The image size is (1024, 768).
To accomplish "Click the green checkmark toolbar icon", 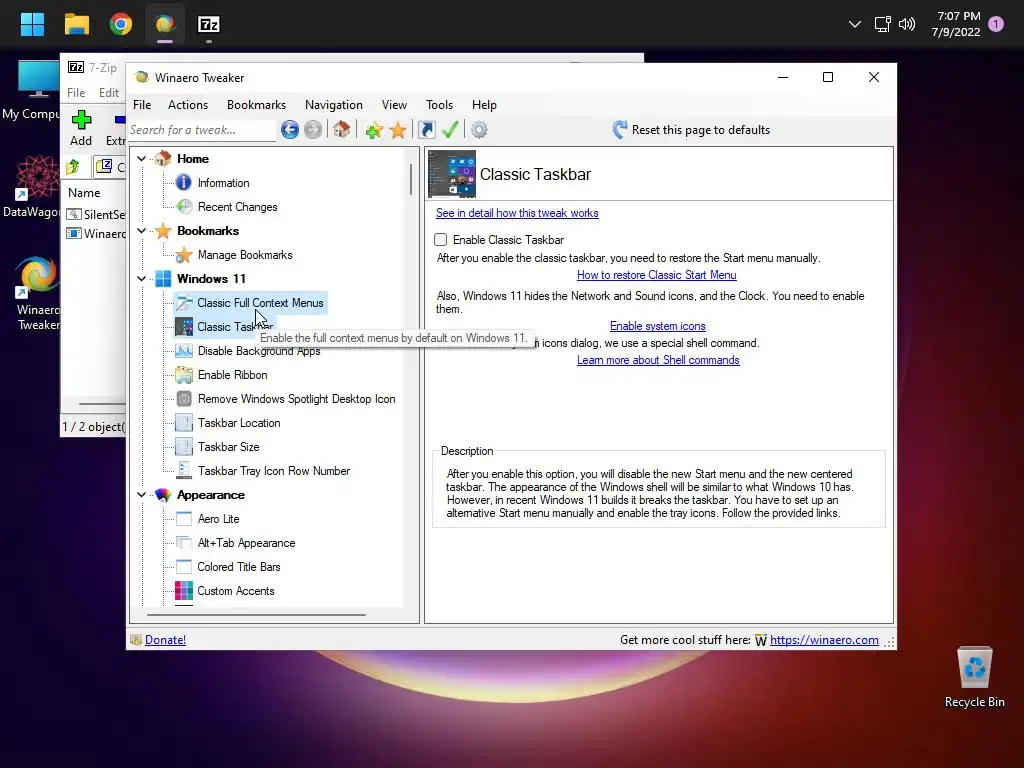I will [x=450, y=129].
